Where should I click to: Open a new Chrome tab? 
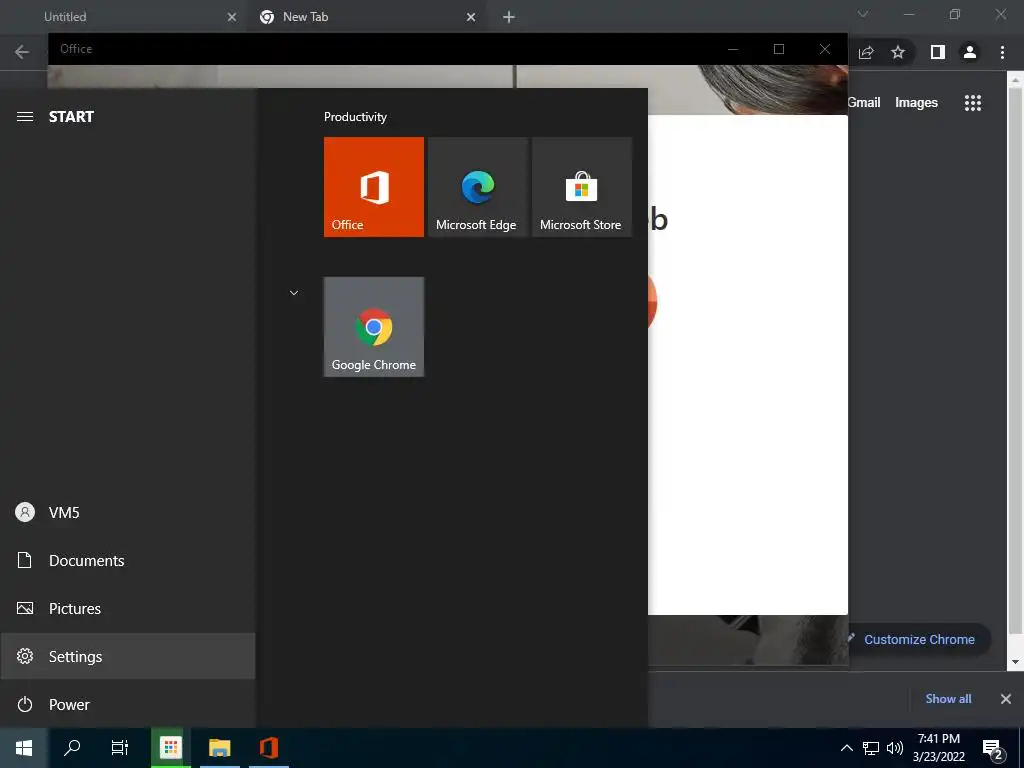coord(509,17)
